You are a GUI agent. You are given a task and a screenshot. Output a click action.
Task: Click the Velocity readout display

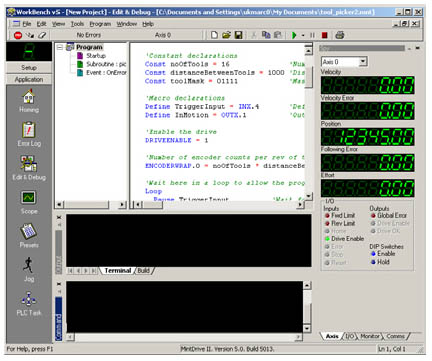coord(368,85)
